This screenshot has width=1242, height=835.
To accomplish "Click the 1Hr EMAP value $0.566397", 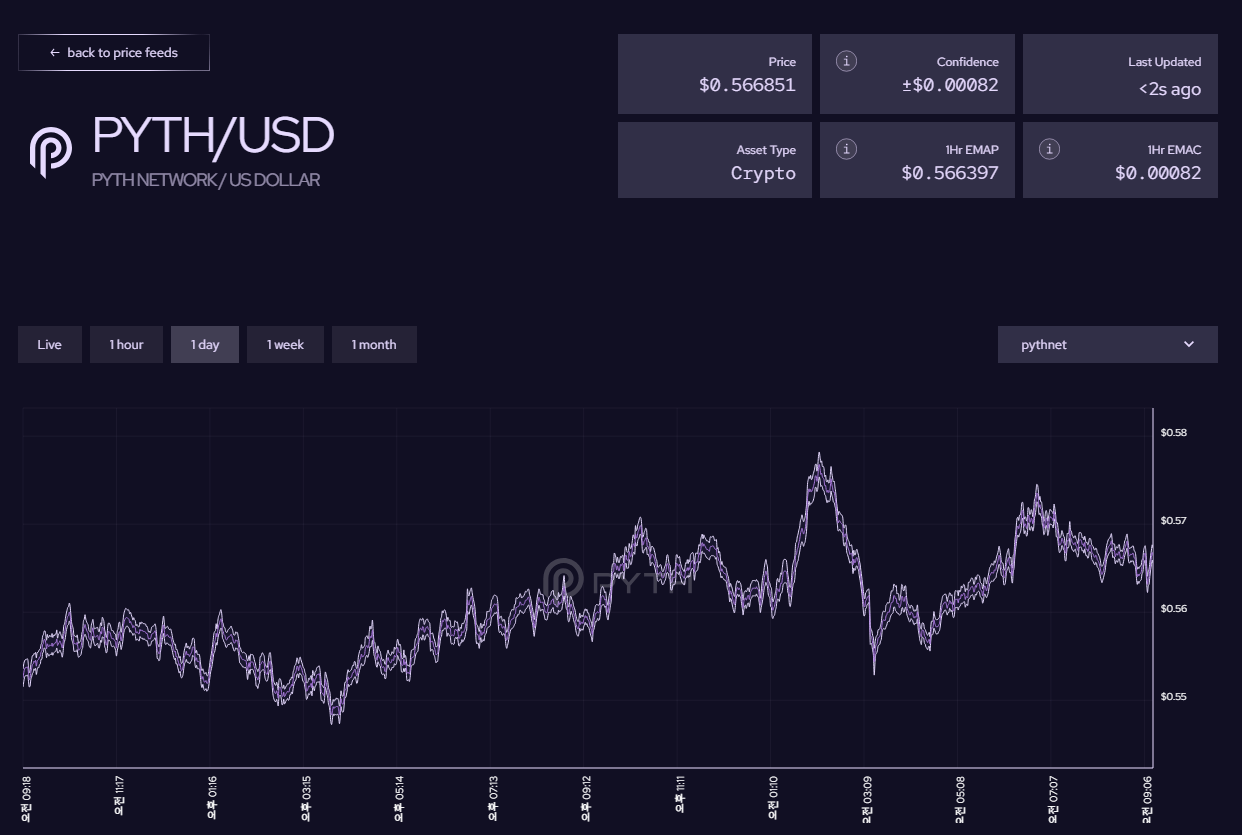I will [x=950, y=173].
